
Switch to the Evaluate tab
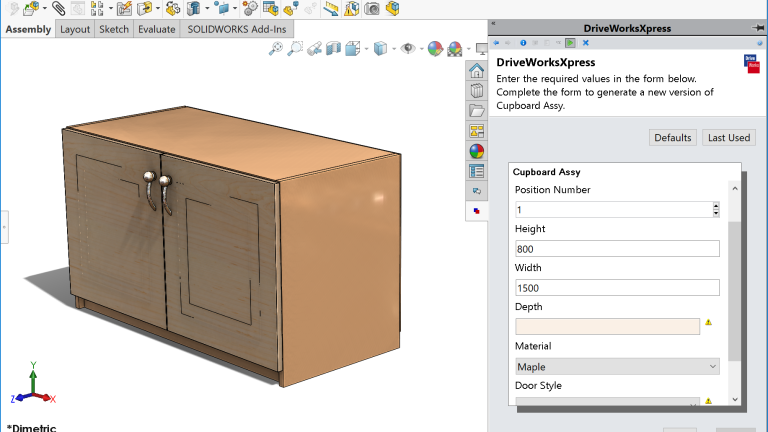click(156, 29)
